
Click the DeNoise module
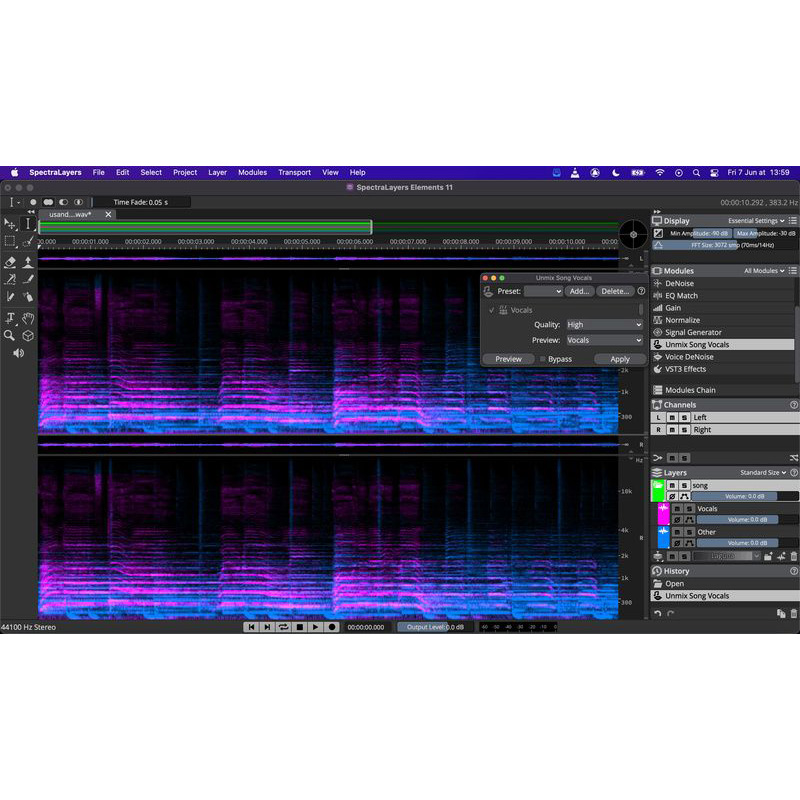tap(722, 283)
